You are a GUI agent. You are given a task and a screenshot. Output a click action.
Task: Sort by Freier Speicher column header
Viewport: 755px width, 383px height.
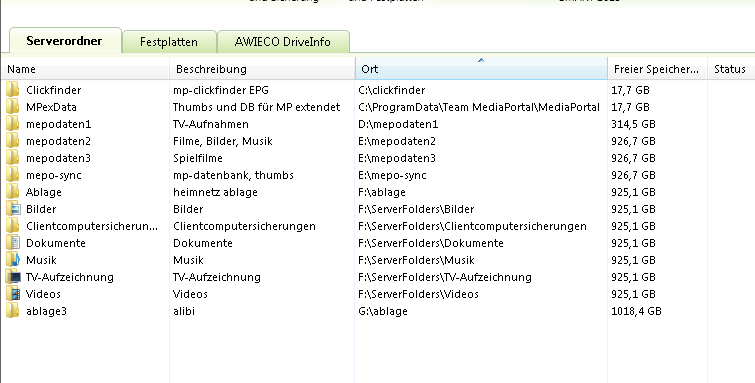[657, 69]
